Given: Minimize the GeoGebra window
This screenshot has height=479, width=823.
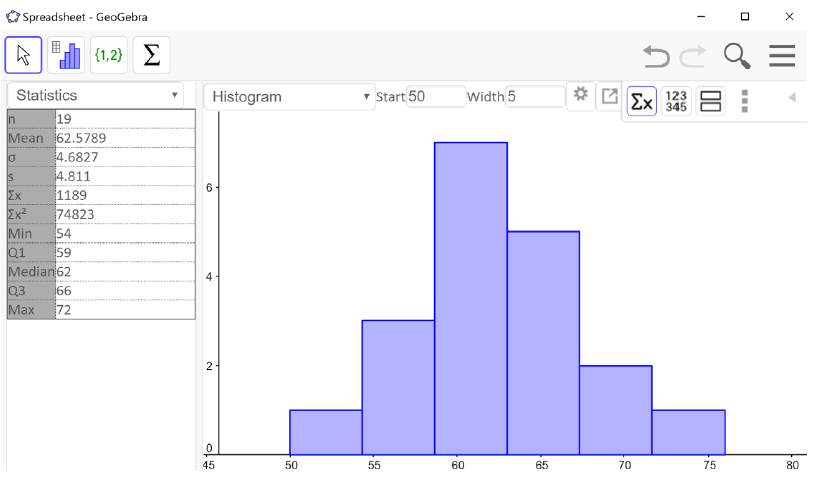Looking at the screenshot, I should click(701, 17).
